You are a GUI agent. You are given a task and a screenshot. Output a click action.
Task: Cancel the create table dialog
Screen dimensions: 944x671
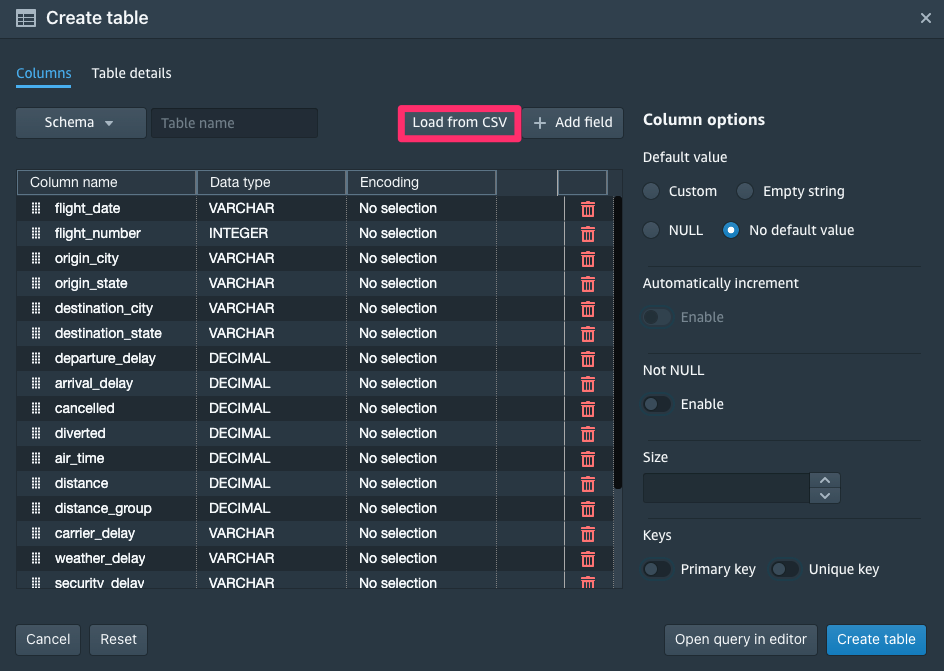[48, 639]
